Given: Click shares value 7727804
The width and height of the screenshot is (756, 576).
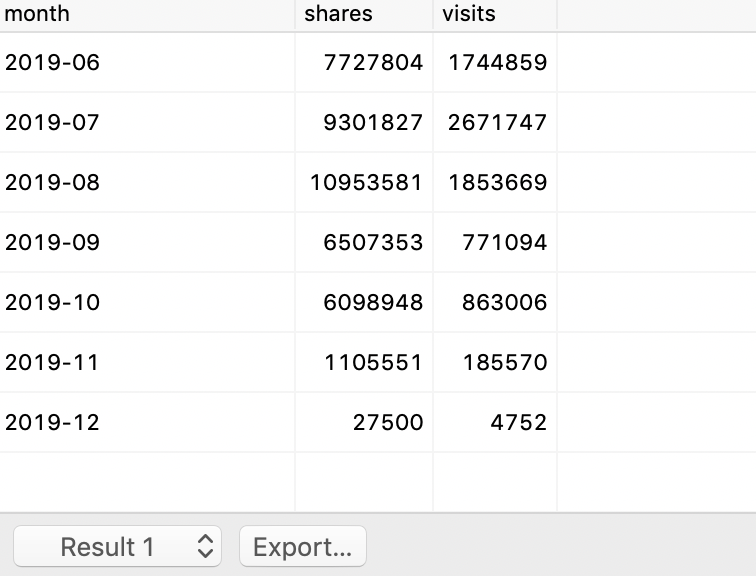Looking at the screenshot, I should [373, 62].
